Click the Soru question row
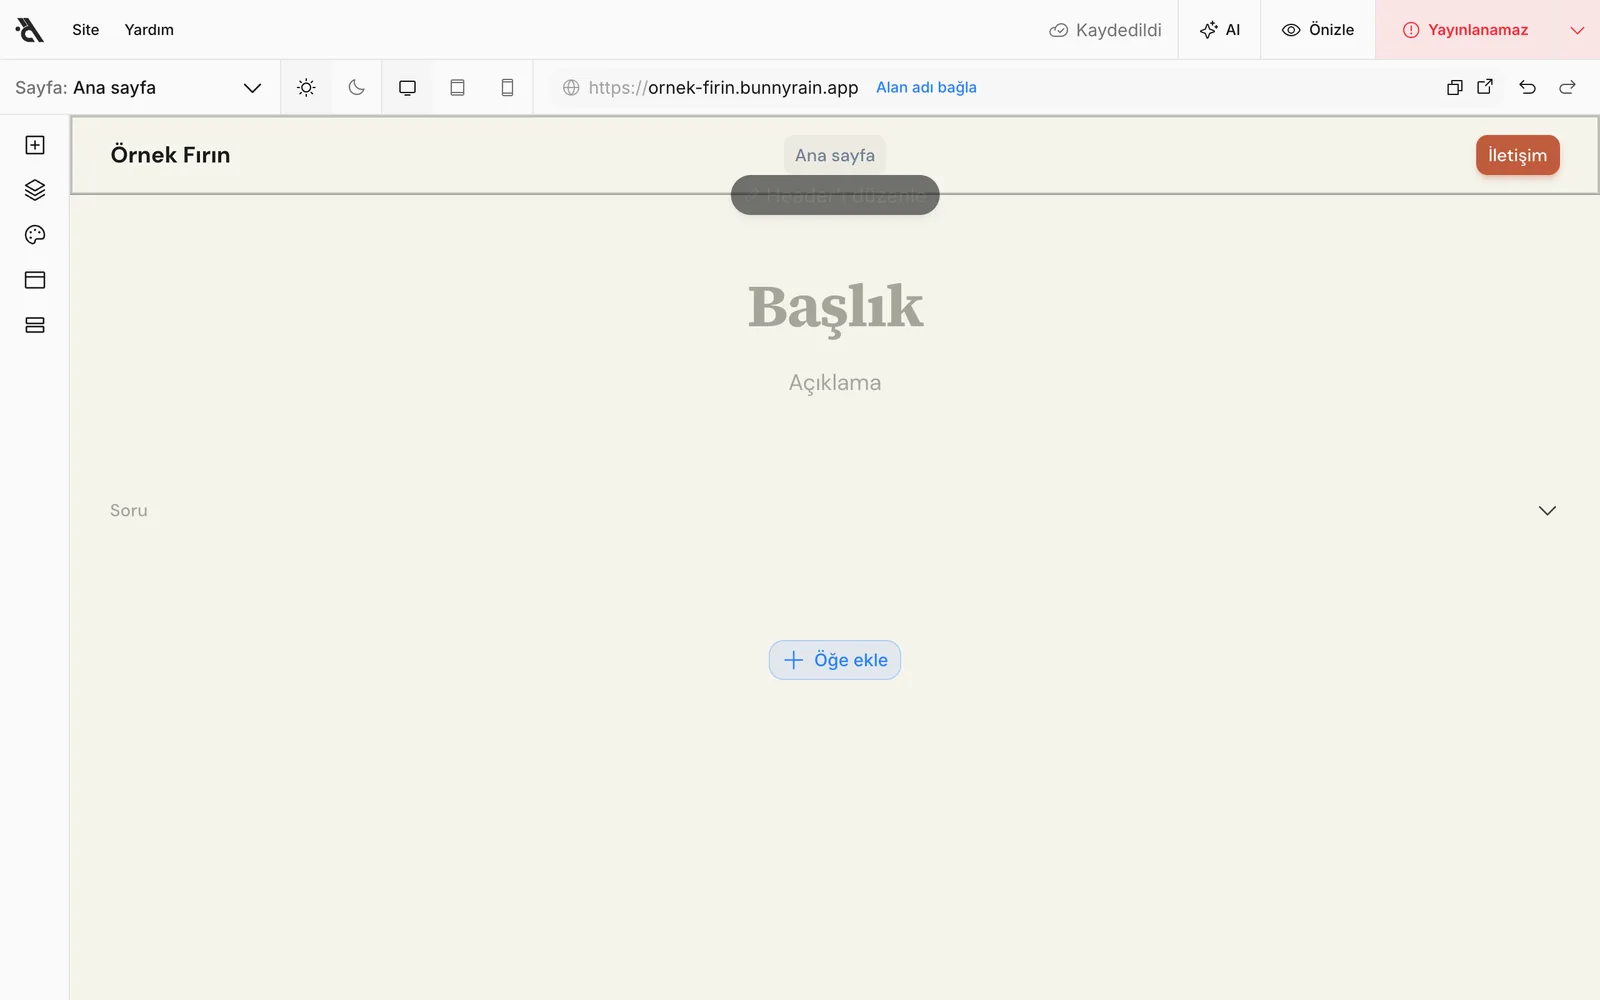This screenshot has height=1000, width=1600. tap(834, 511)
